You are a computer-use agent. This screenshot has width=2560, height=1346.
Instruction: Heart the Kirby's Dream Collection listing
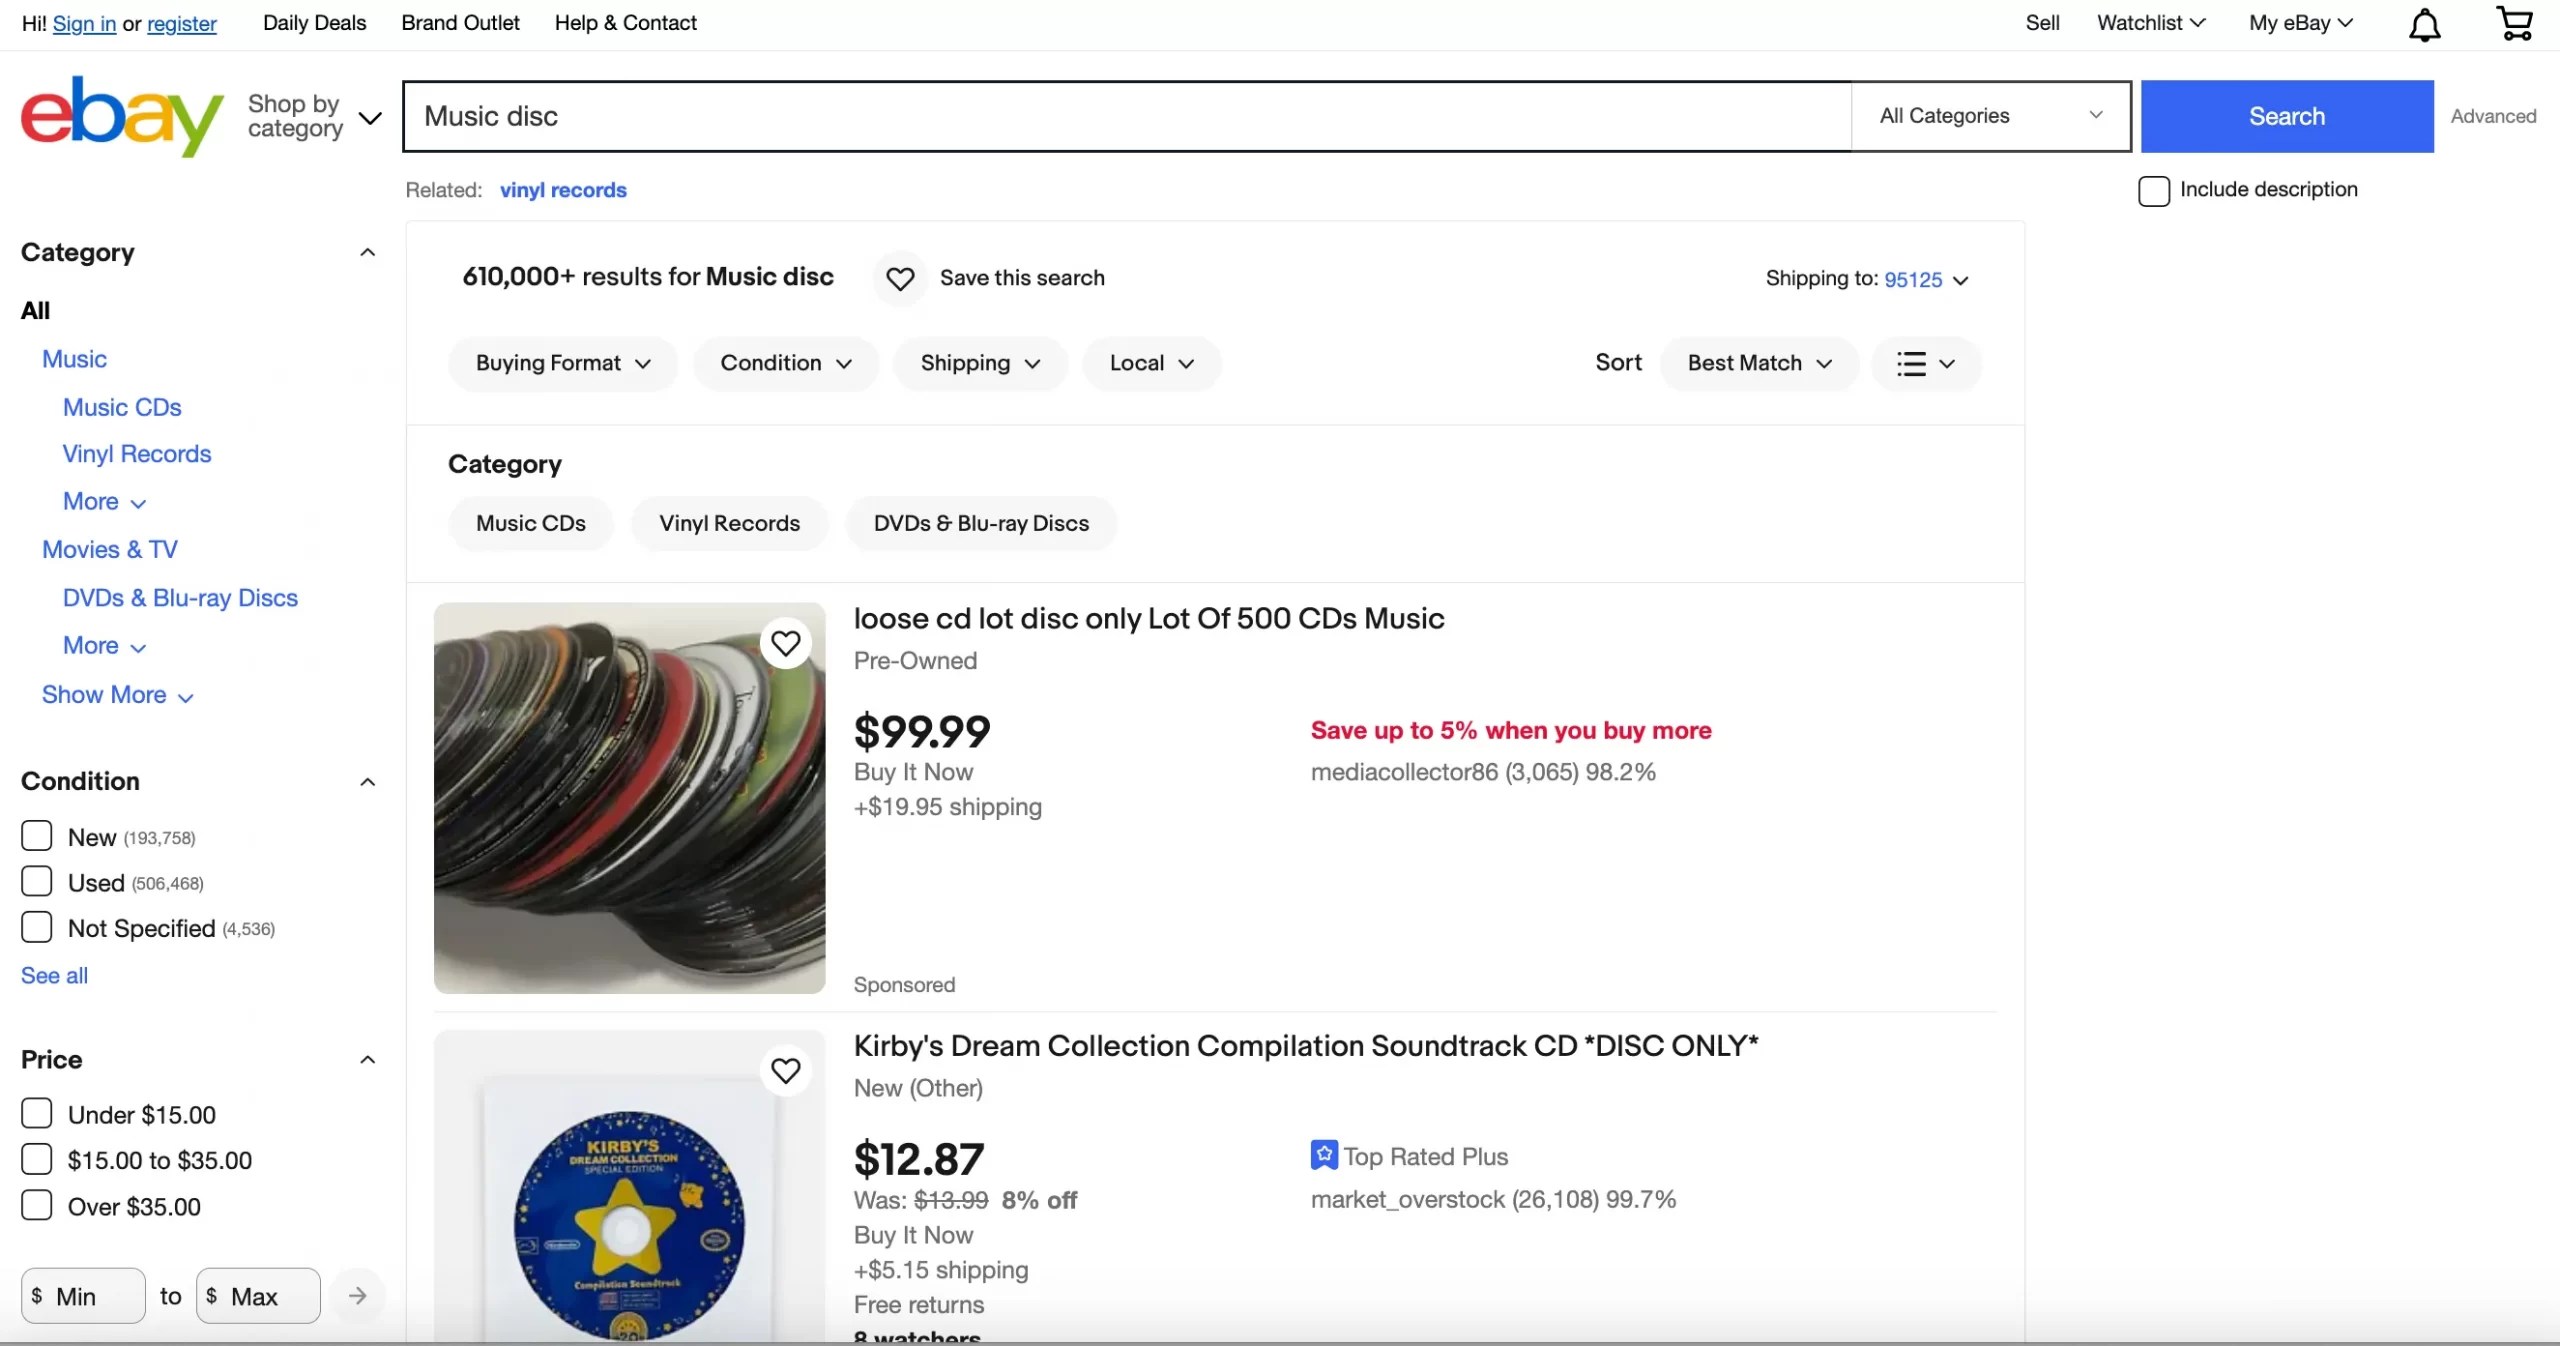click(x=786, y=1070)
